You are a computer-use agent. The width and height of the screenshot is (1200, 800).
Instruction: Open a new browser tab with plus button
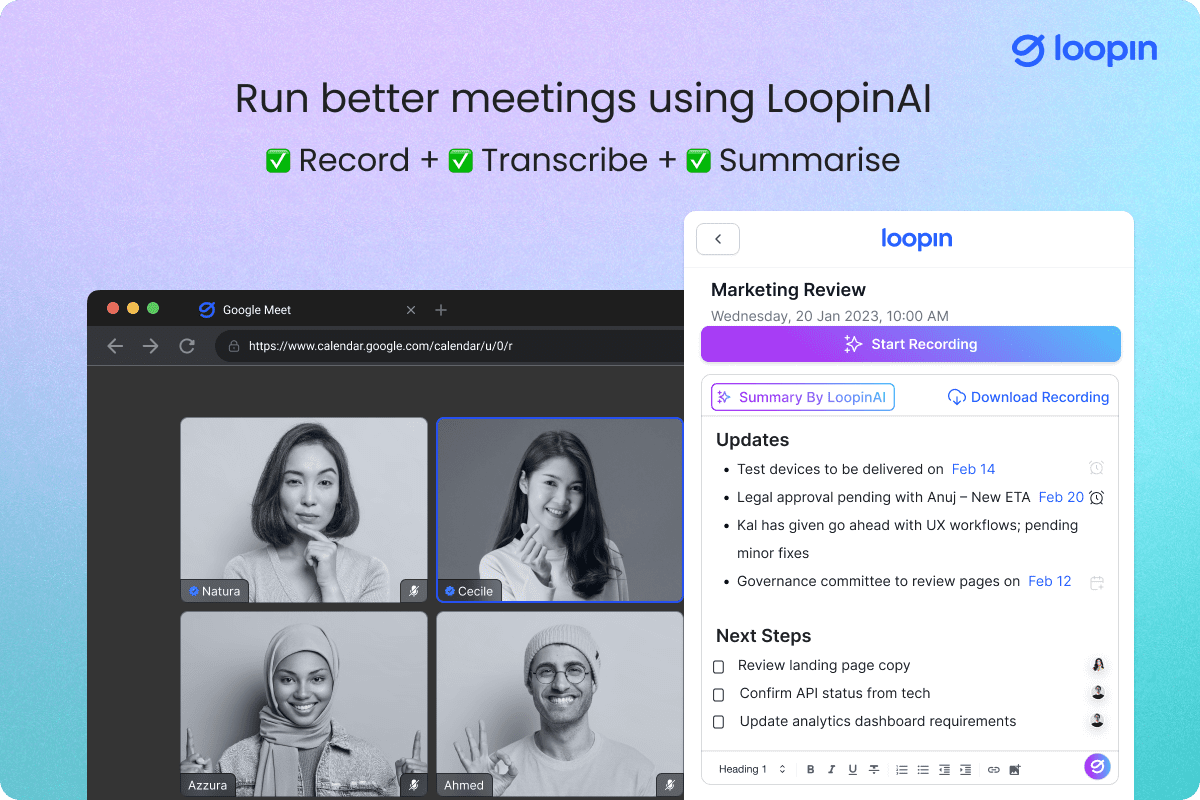pyautogui.click(x=441, y=310)
